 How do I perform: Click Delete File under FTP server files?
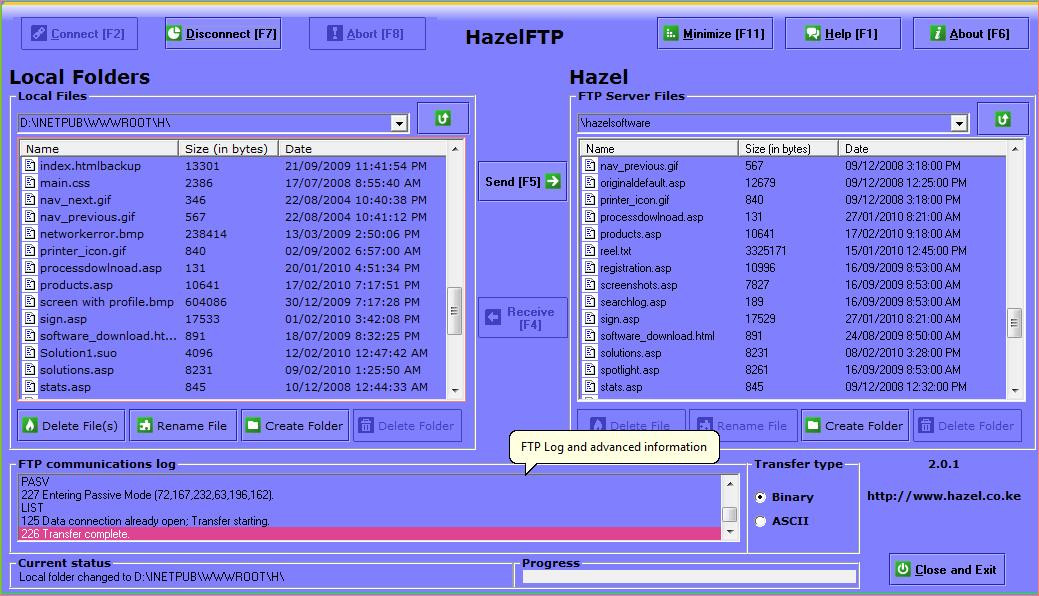point(631,426)
